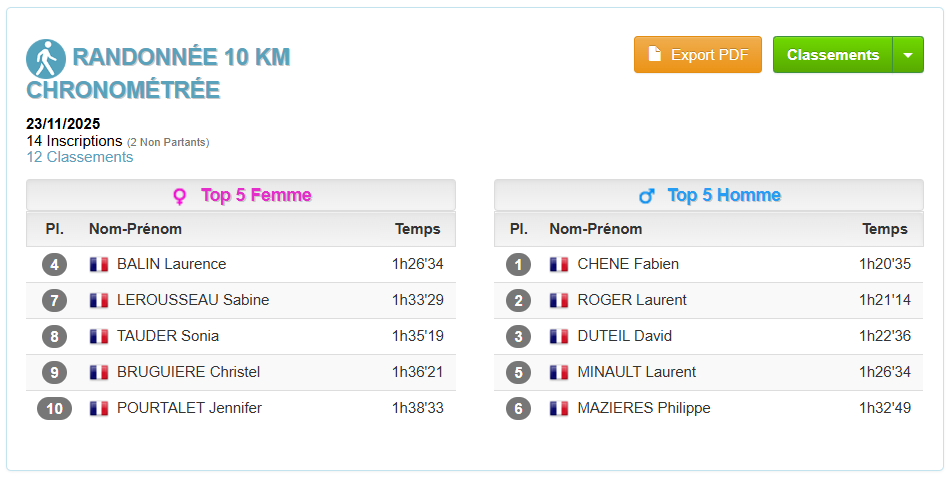Click DUTEIL David's time 1h22'36
The height and width of the screenshot is (477, 948).
[x=885, y=336]
